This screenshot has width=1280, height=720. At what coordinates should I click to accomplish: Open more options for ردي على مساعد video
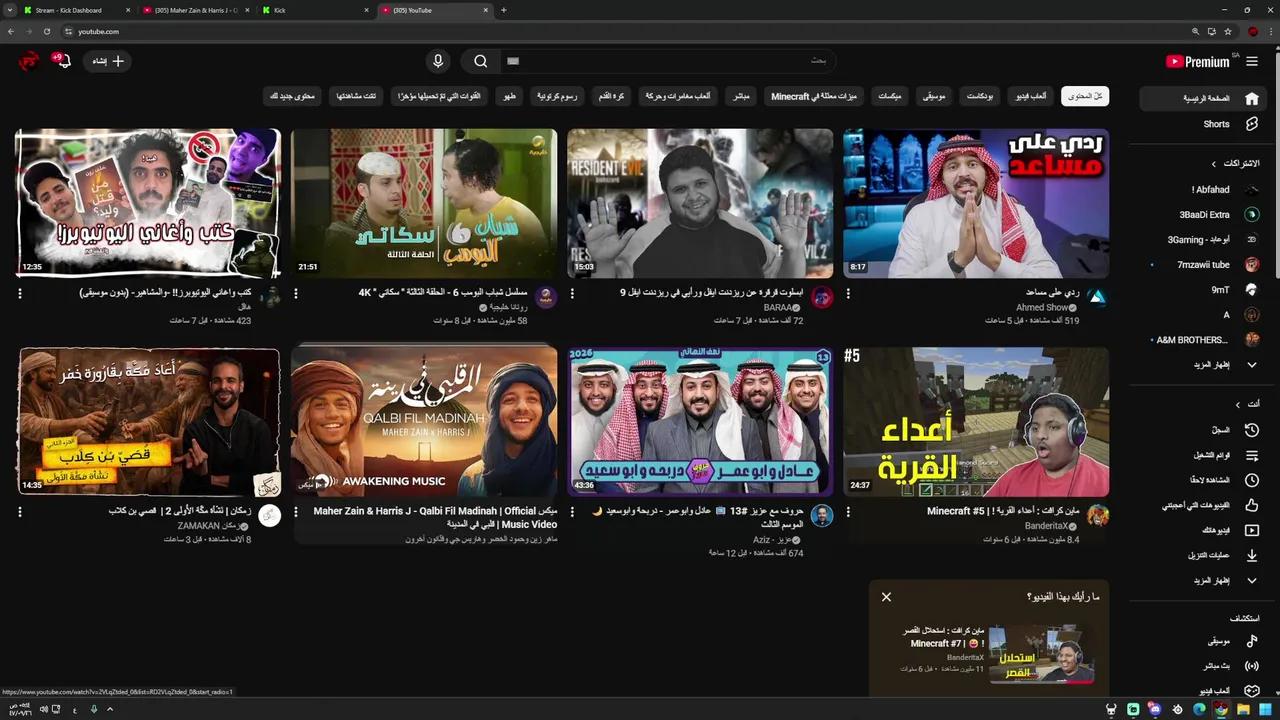tap(848, 294)
